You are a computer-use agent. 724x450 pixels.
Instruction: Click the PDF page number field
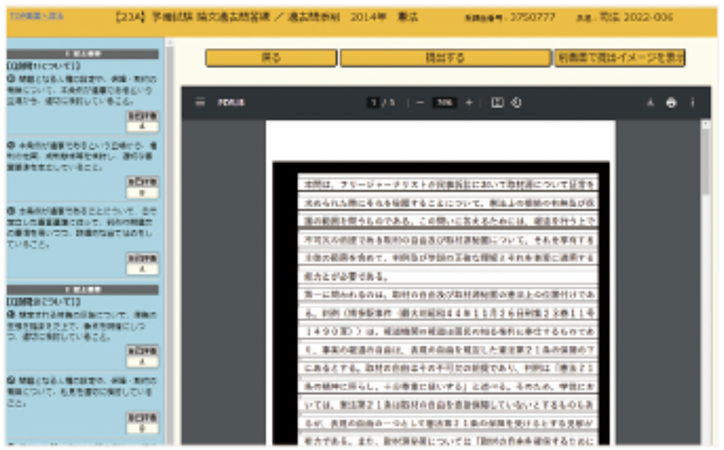(x=372, y=102)
